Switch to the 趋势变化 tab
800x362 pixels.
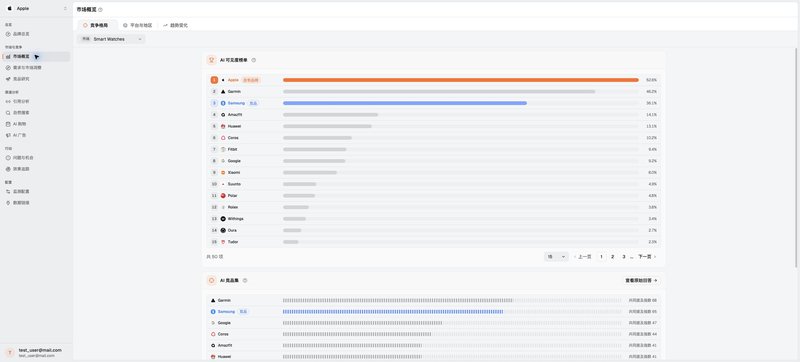(x=176, y=25)
